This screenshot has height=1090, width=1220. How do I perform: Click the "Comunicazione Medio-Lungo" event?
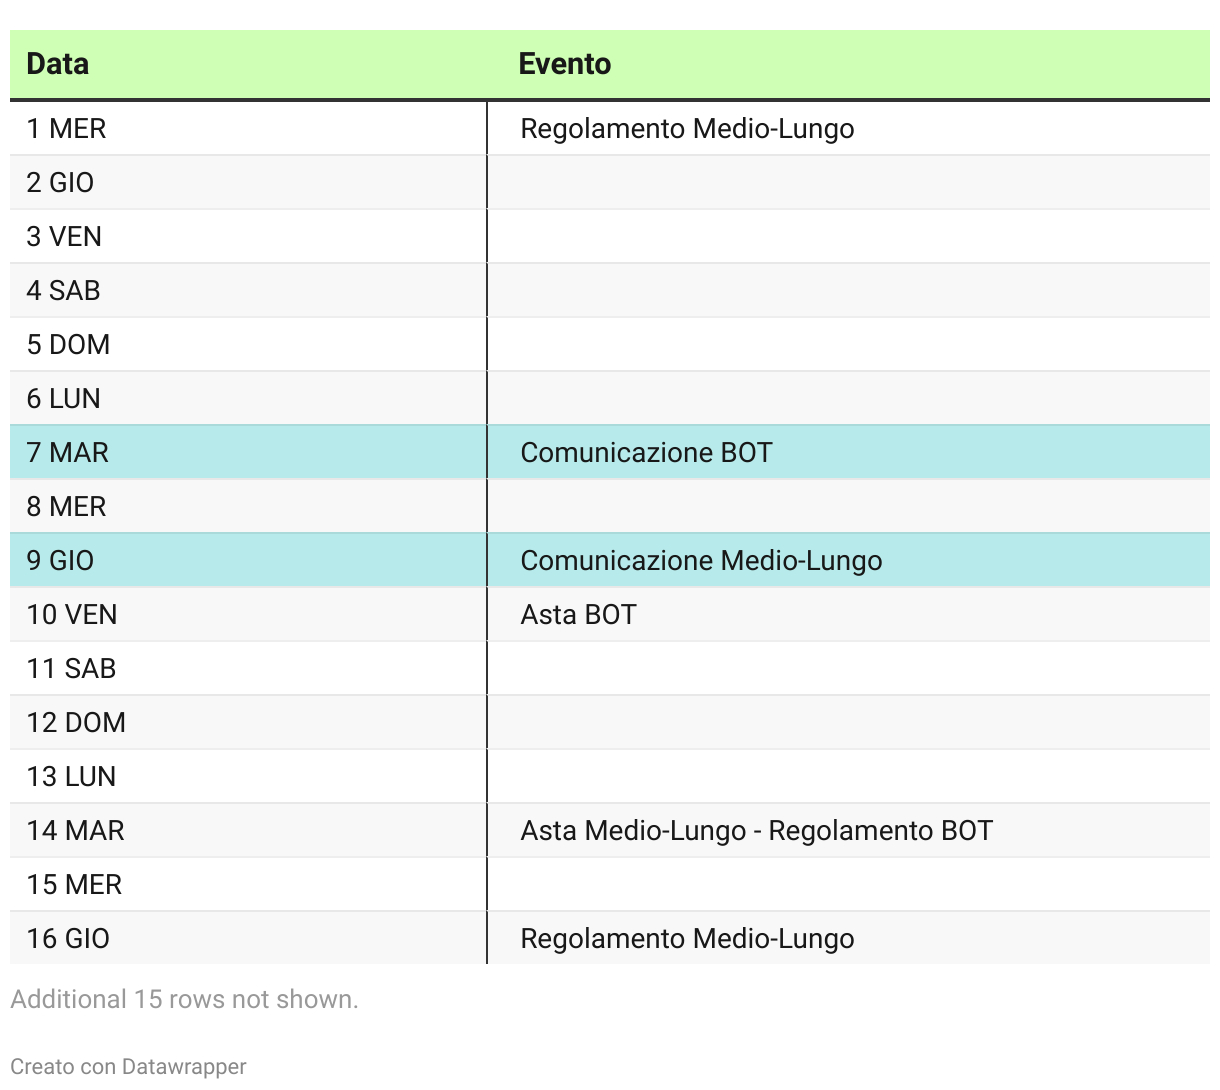pos(701,561)
